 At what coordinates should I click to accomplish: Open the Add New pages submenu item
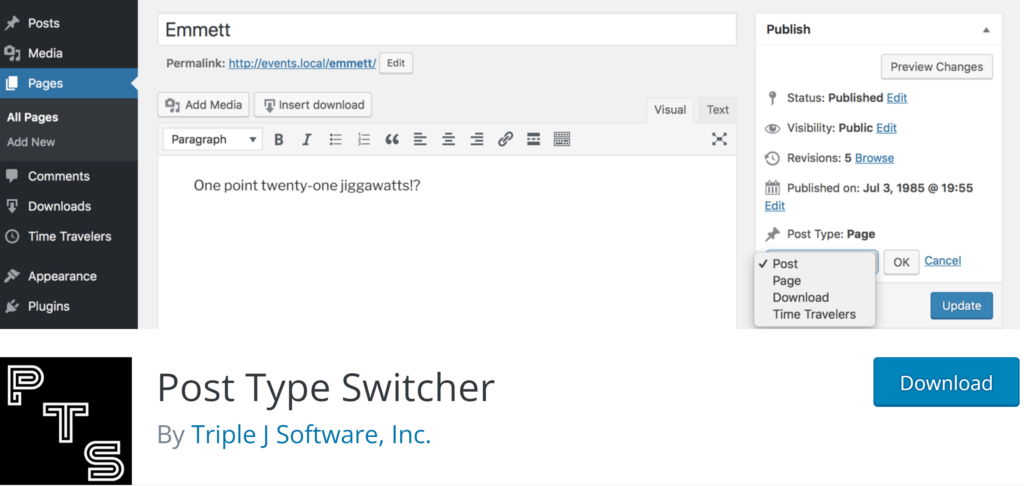[31, 142]
